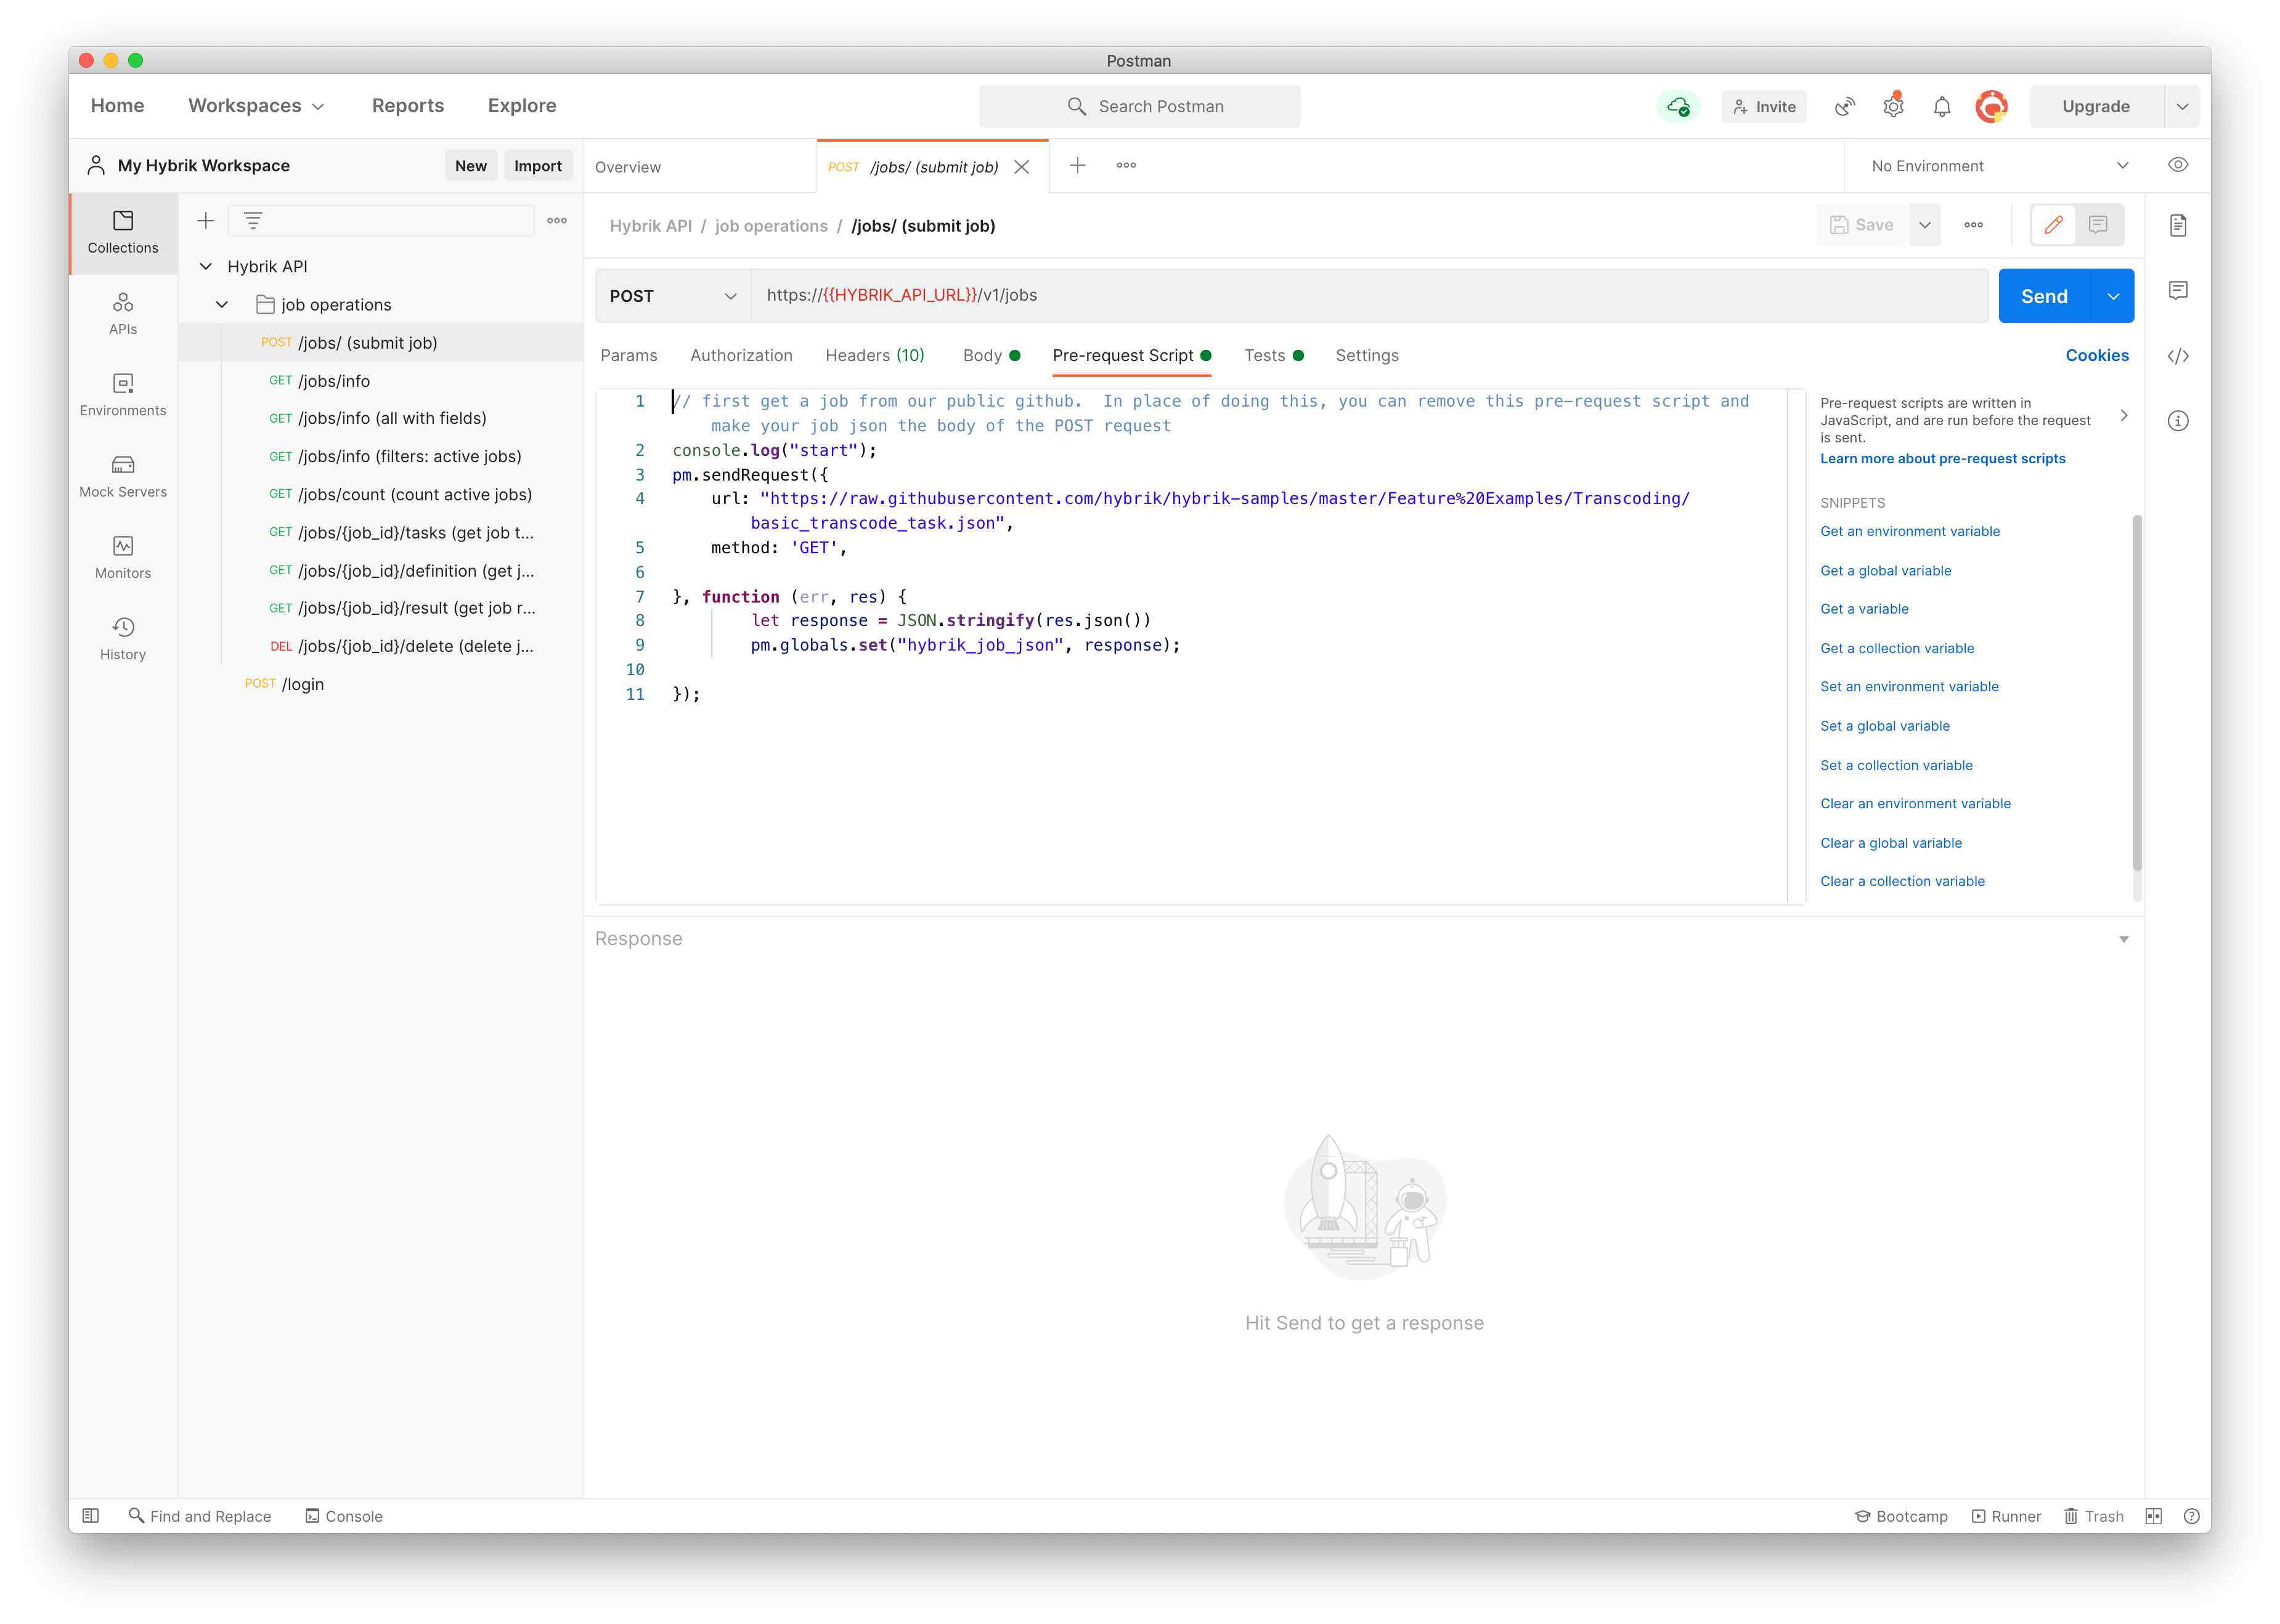This screenshot has height=1624, width=2280.
Task: Toggle two-pane layout icon in status bar
Action: pyautogui.click(x=2153, y=1516)
